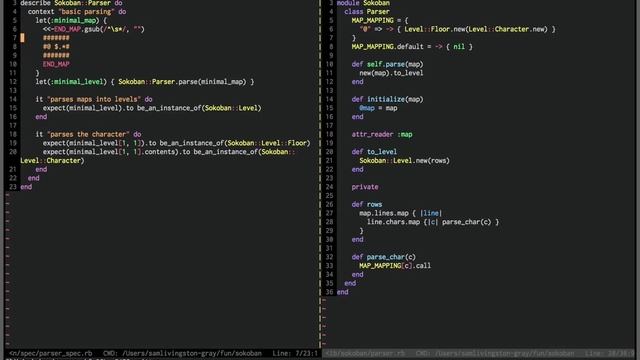Image resolution: width=640 pixels, height=360 pixels.
Task: Click the string "parses maps into levels"
Action: (93, 99)
